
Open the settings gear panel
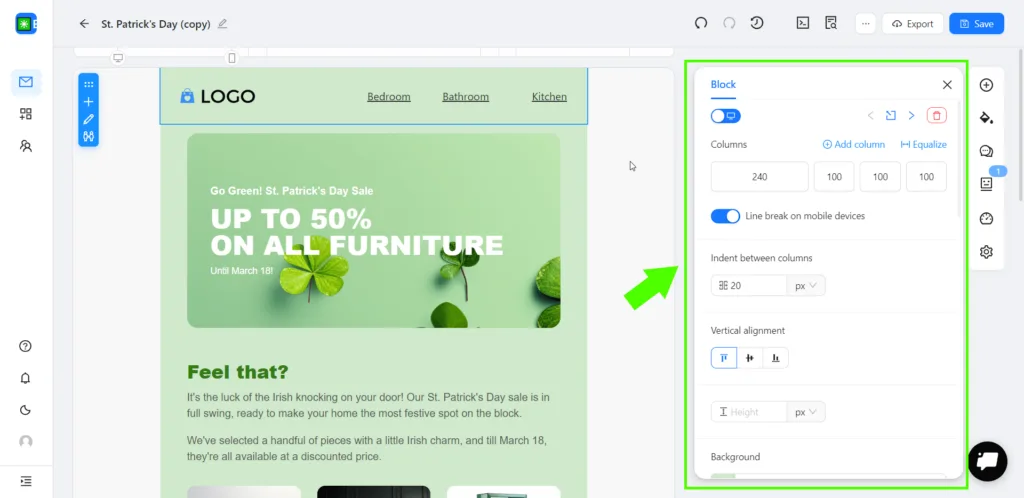click(986, 251)
